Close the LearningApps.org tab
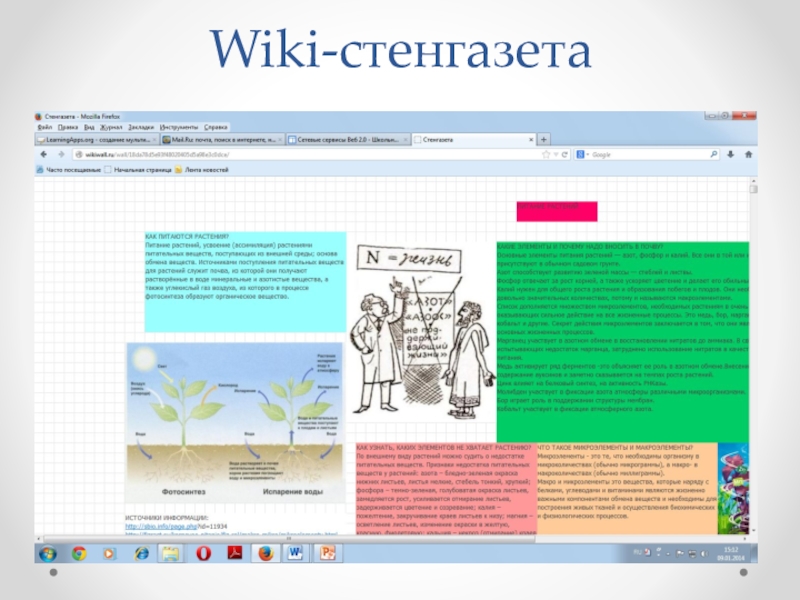The height and width of the screenshot is (600, 800). [155, 139]
